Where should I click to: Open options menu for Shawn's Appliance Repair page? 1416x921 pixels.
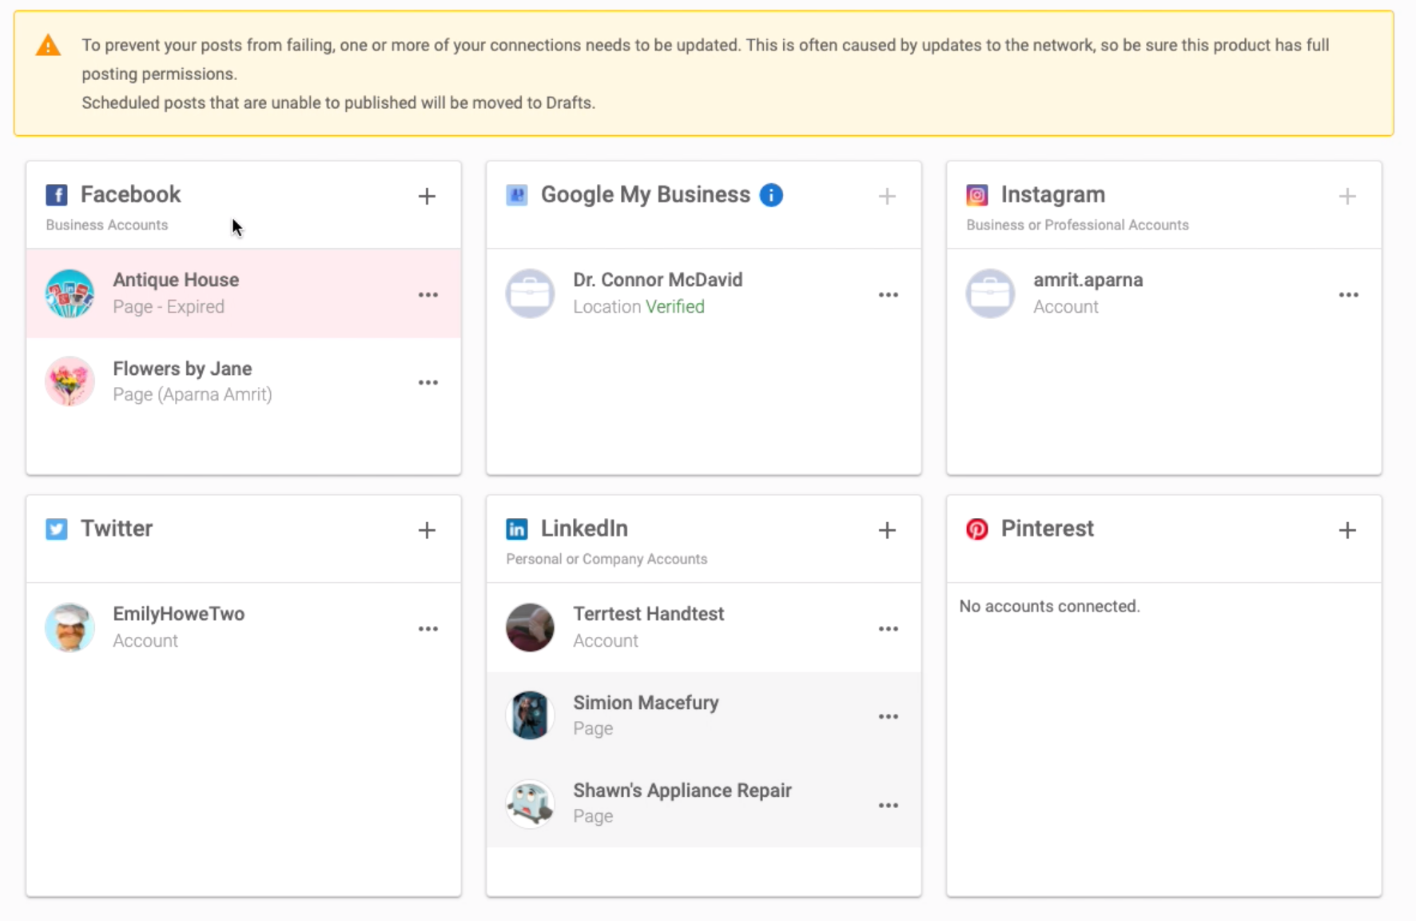(x=888, y=804)
